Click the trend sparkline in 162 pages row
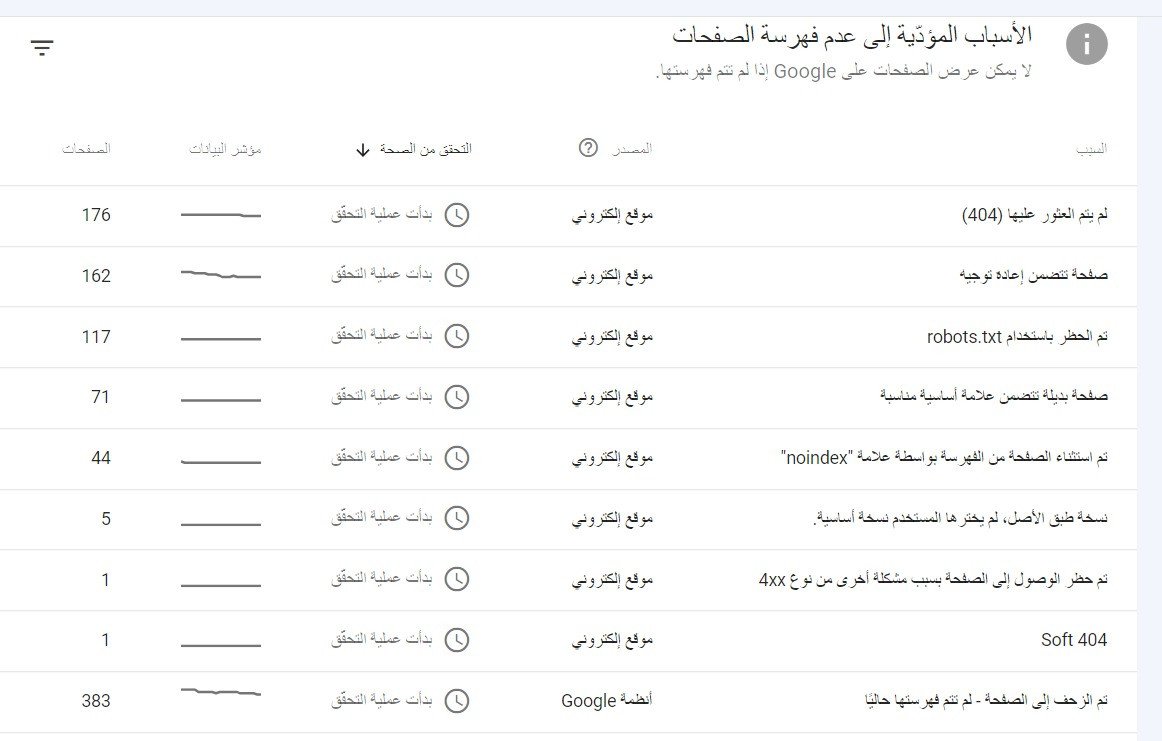Image resolution: width=1162 pixels, height=741 pixels. pos(220,275)
